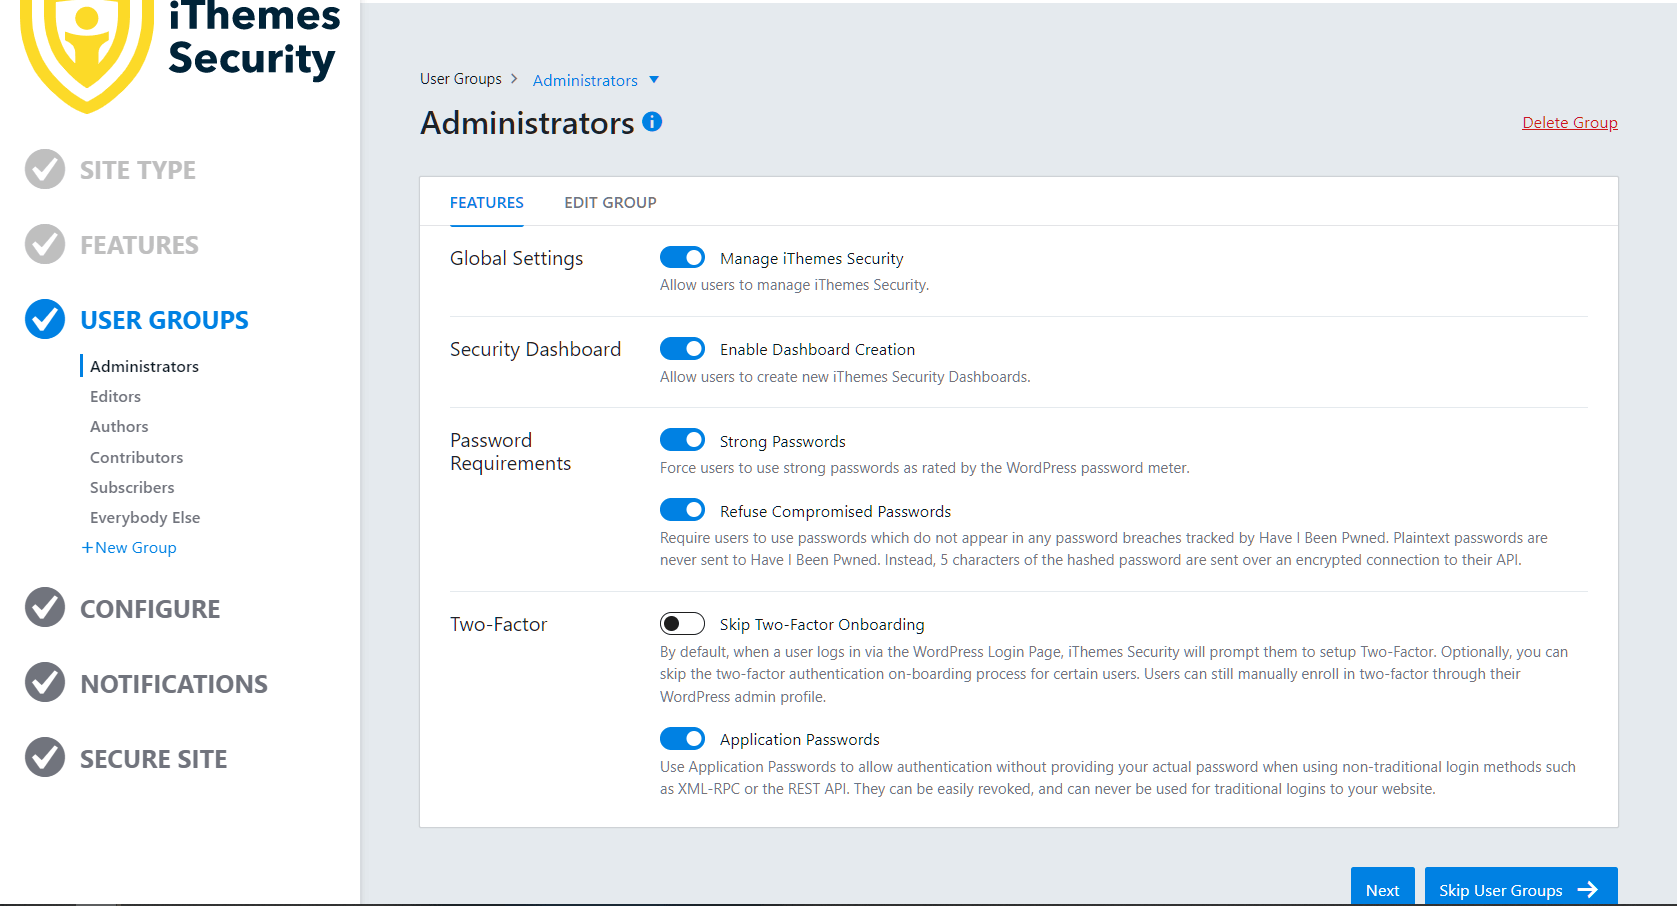Click the Password Requirements section heading

click(510, 452)
